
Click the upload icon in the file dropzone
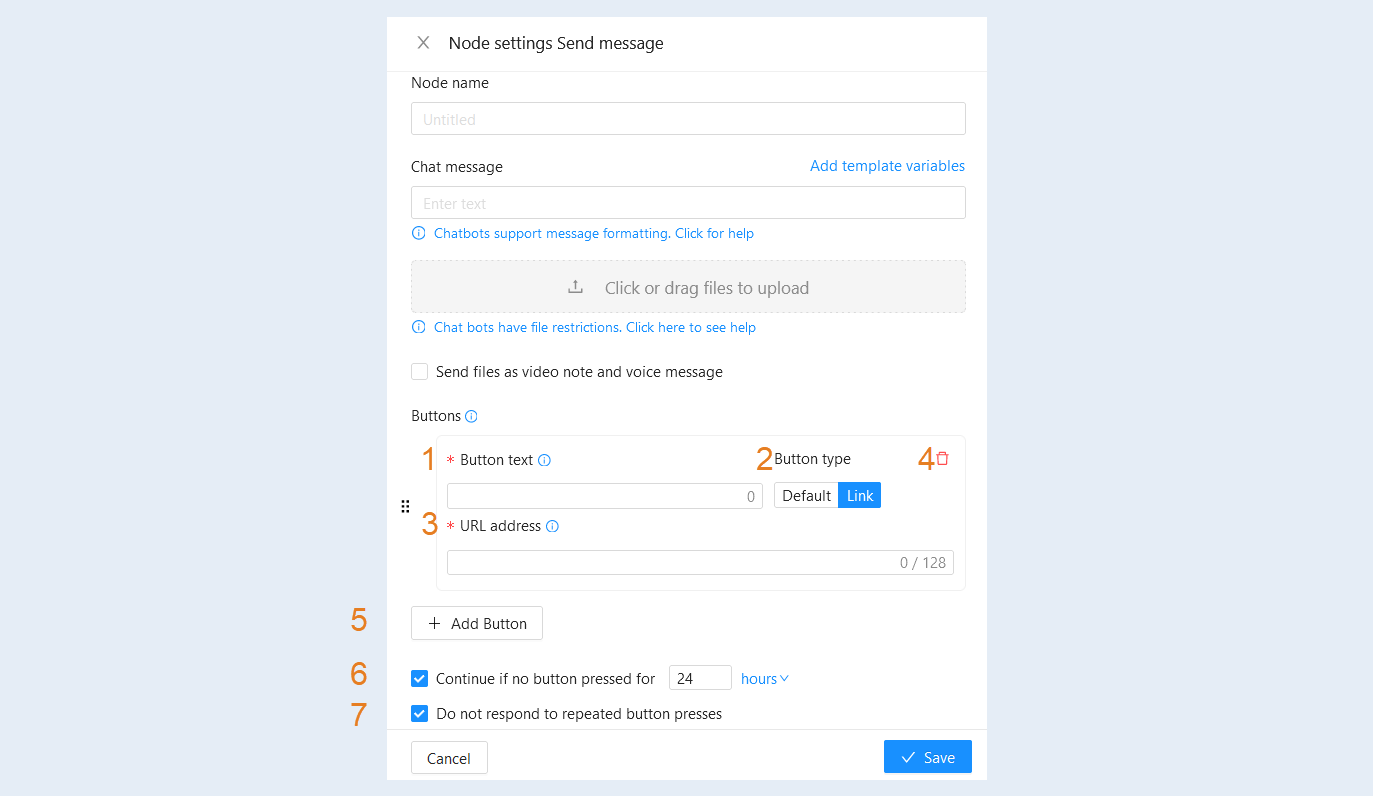[575, 287]
